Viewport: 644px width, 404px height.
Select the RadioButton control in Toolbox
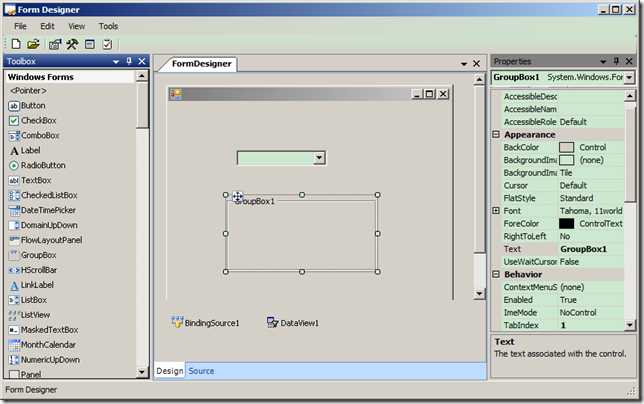point(37,165)
